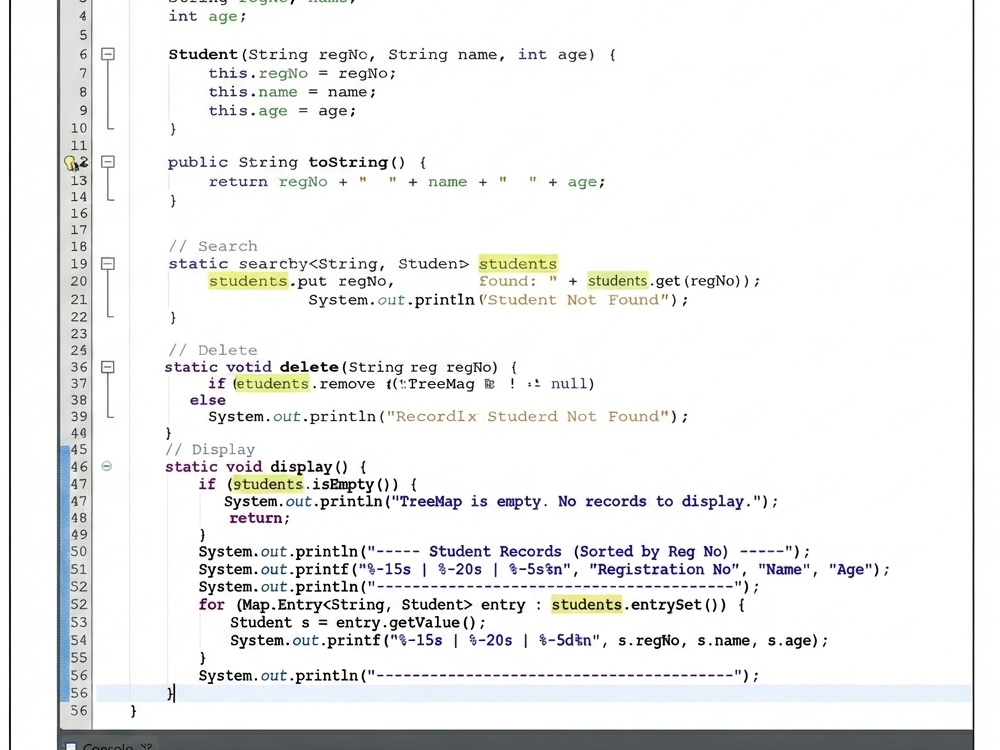This screenshot has height=750, width=1000.
Task: Collapse the search method fold on line 19
Action: click(x=108, y=263)
